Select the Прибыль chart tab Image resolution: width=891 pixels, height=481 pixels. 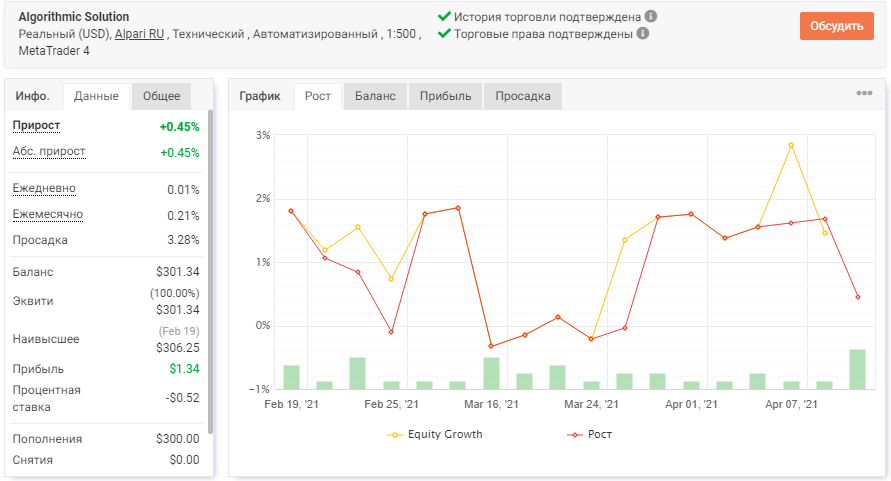(446, 96)
